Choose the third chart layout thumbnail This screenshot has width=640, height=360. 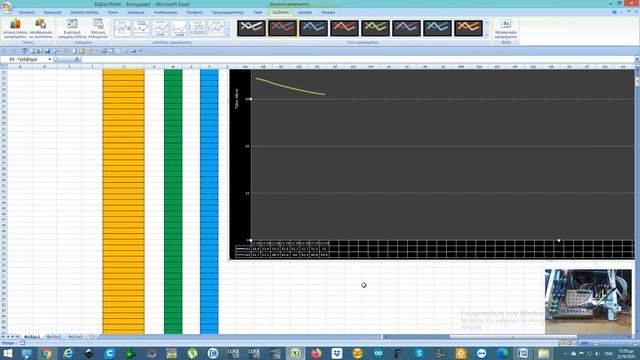[160, 29]
